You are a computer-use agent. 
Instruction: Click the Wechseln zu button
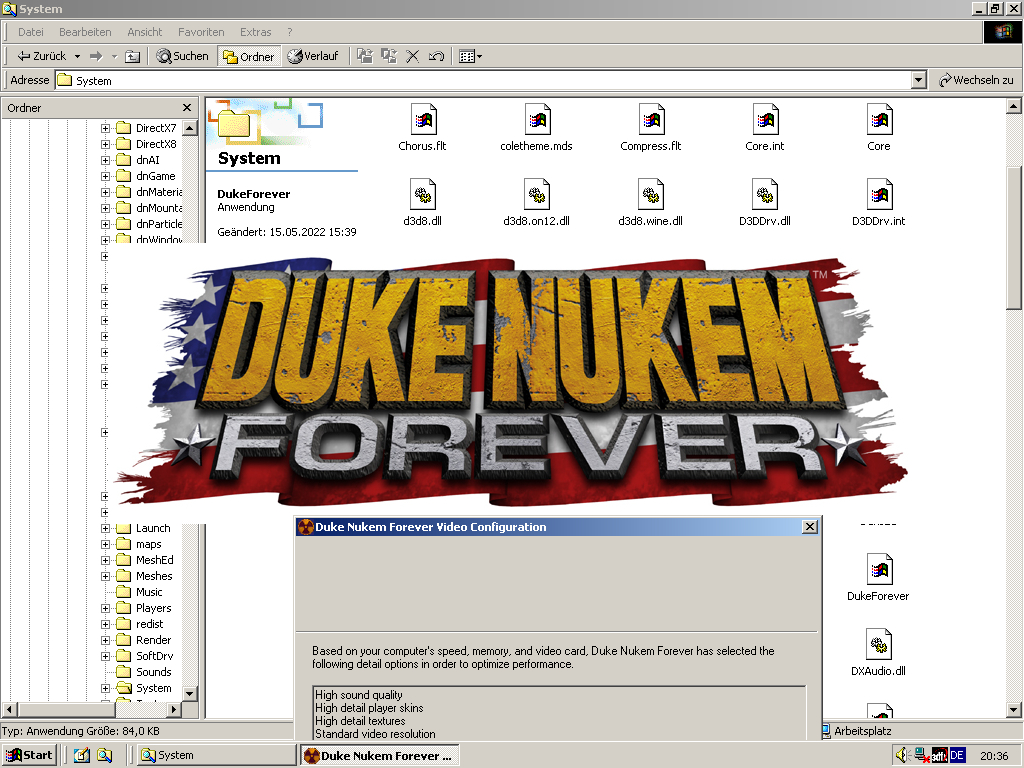976,80
